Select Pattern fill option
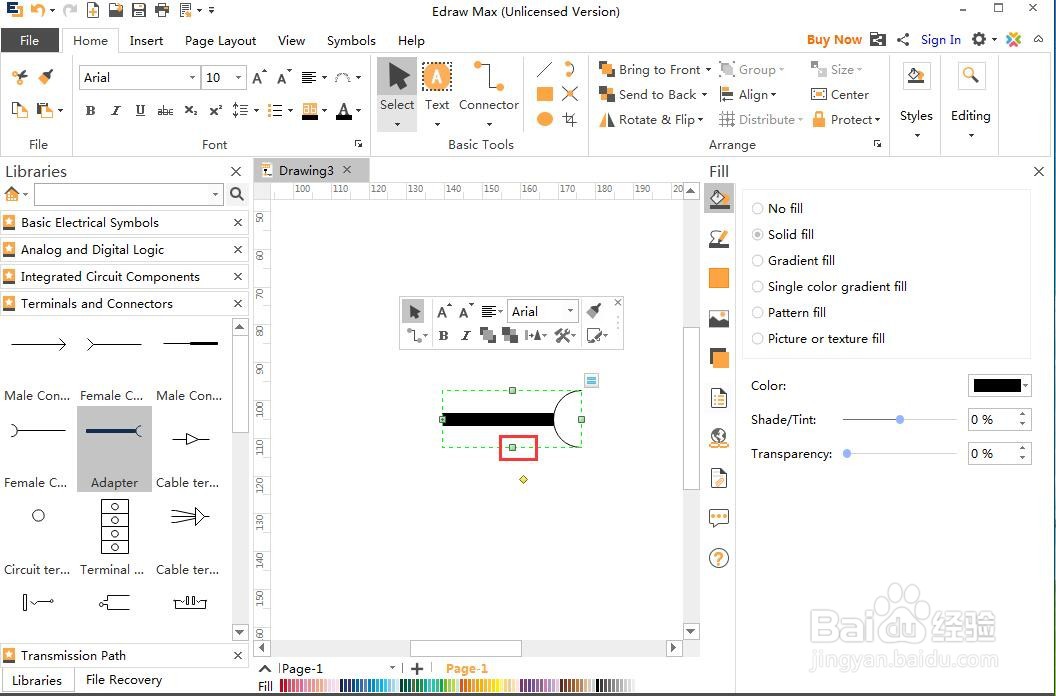The height and width of the screenshot is (696, 1056). point(789,313)
